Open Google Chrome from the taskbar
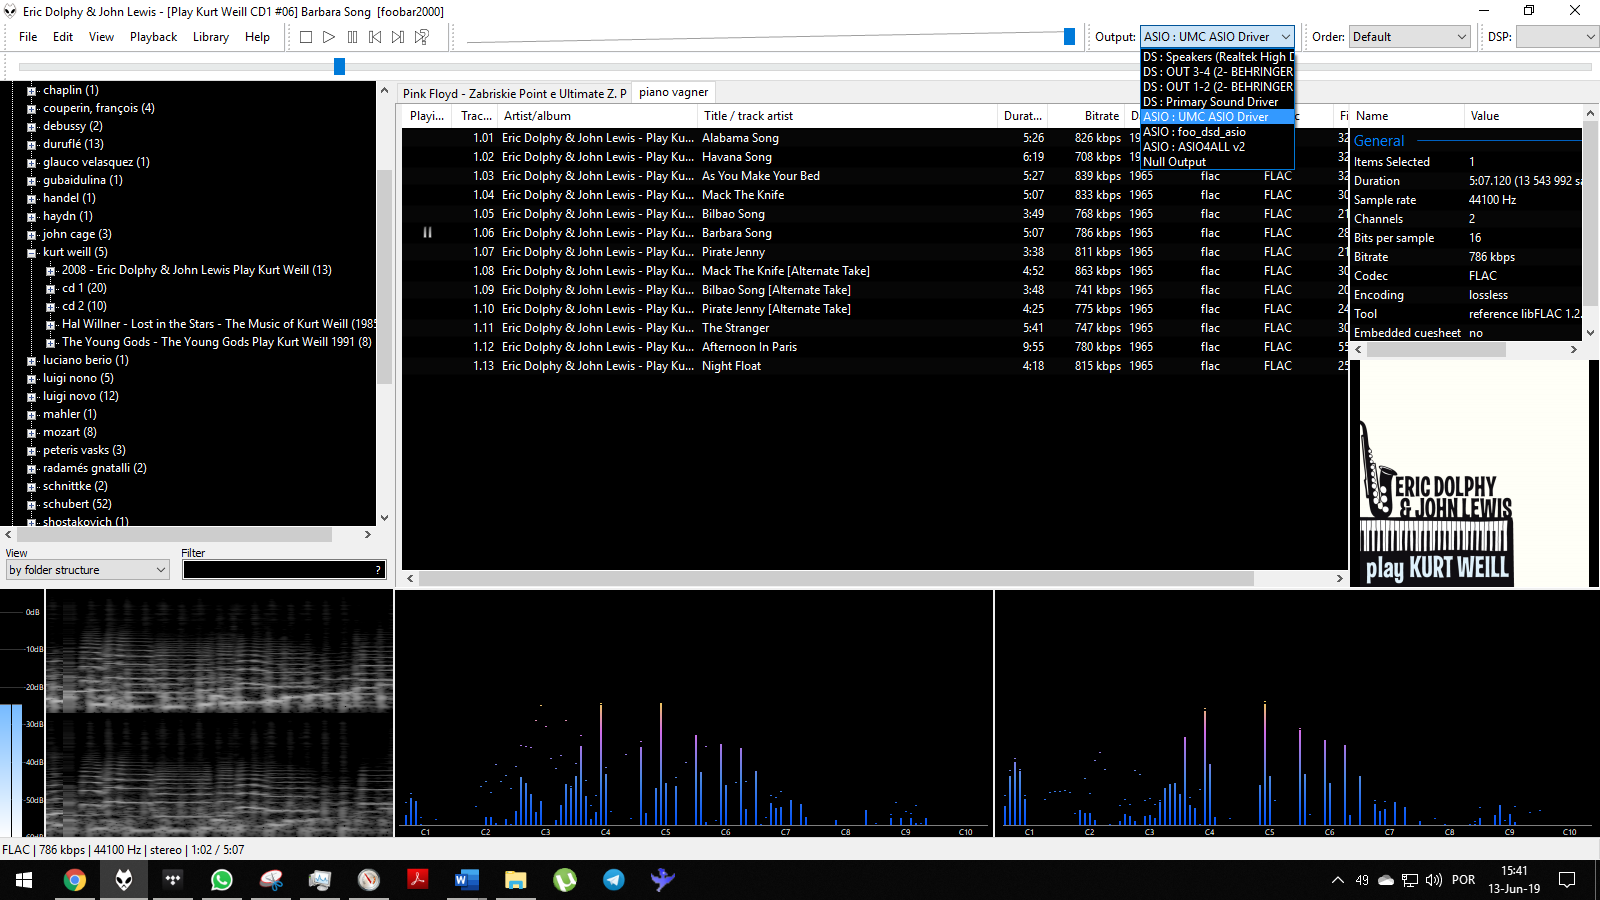 click(x=75, y=880)
